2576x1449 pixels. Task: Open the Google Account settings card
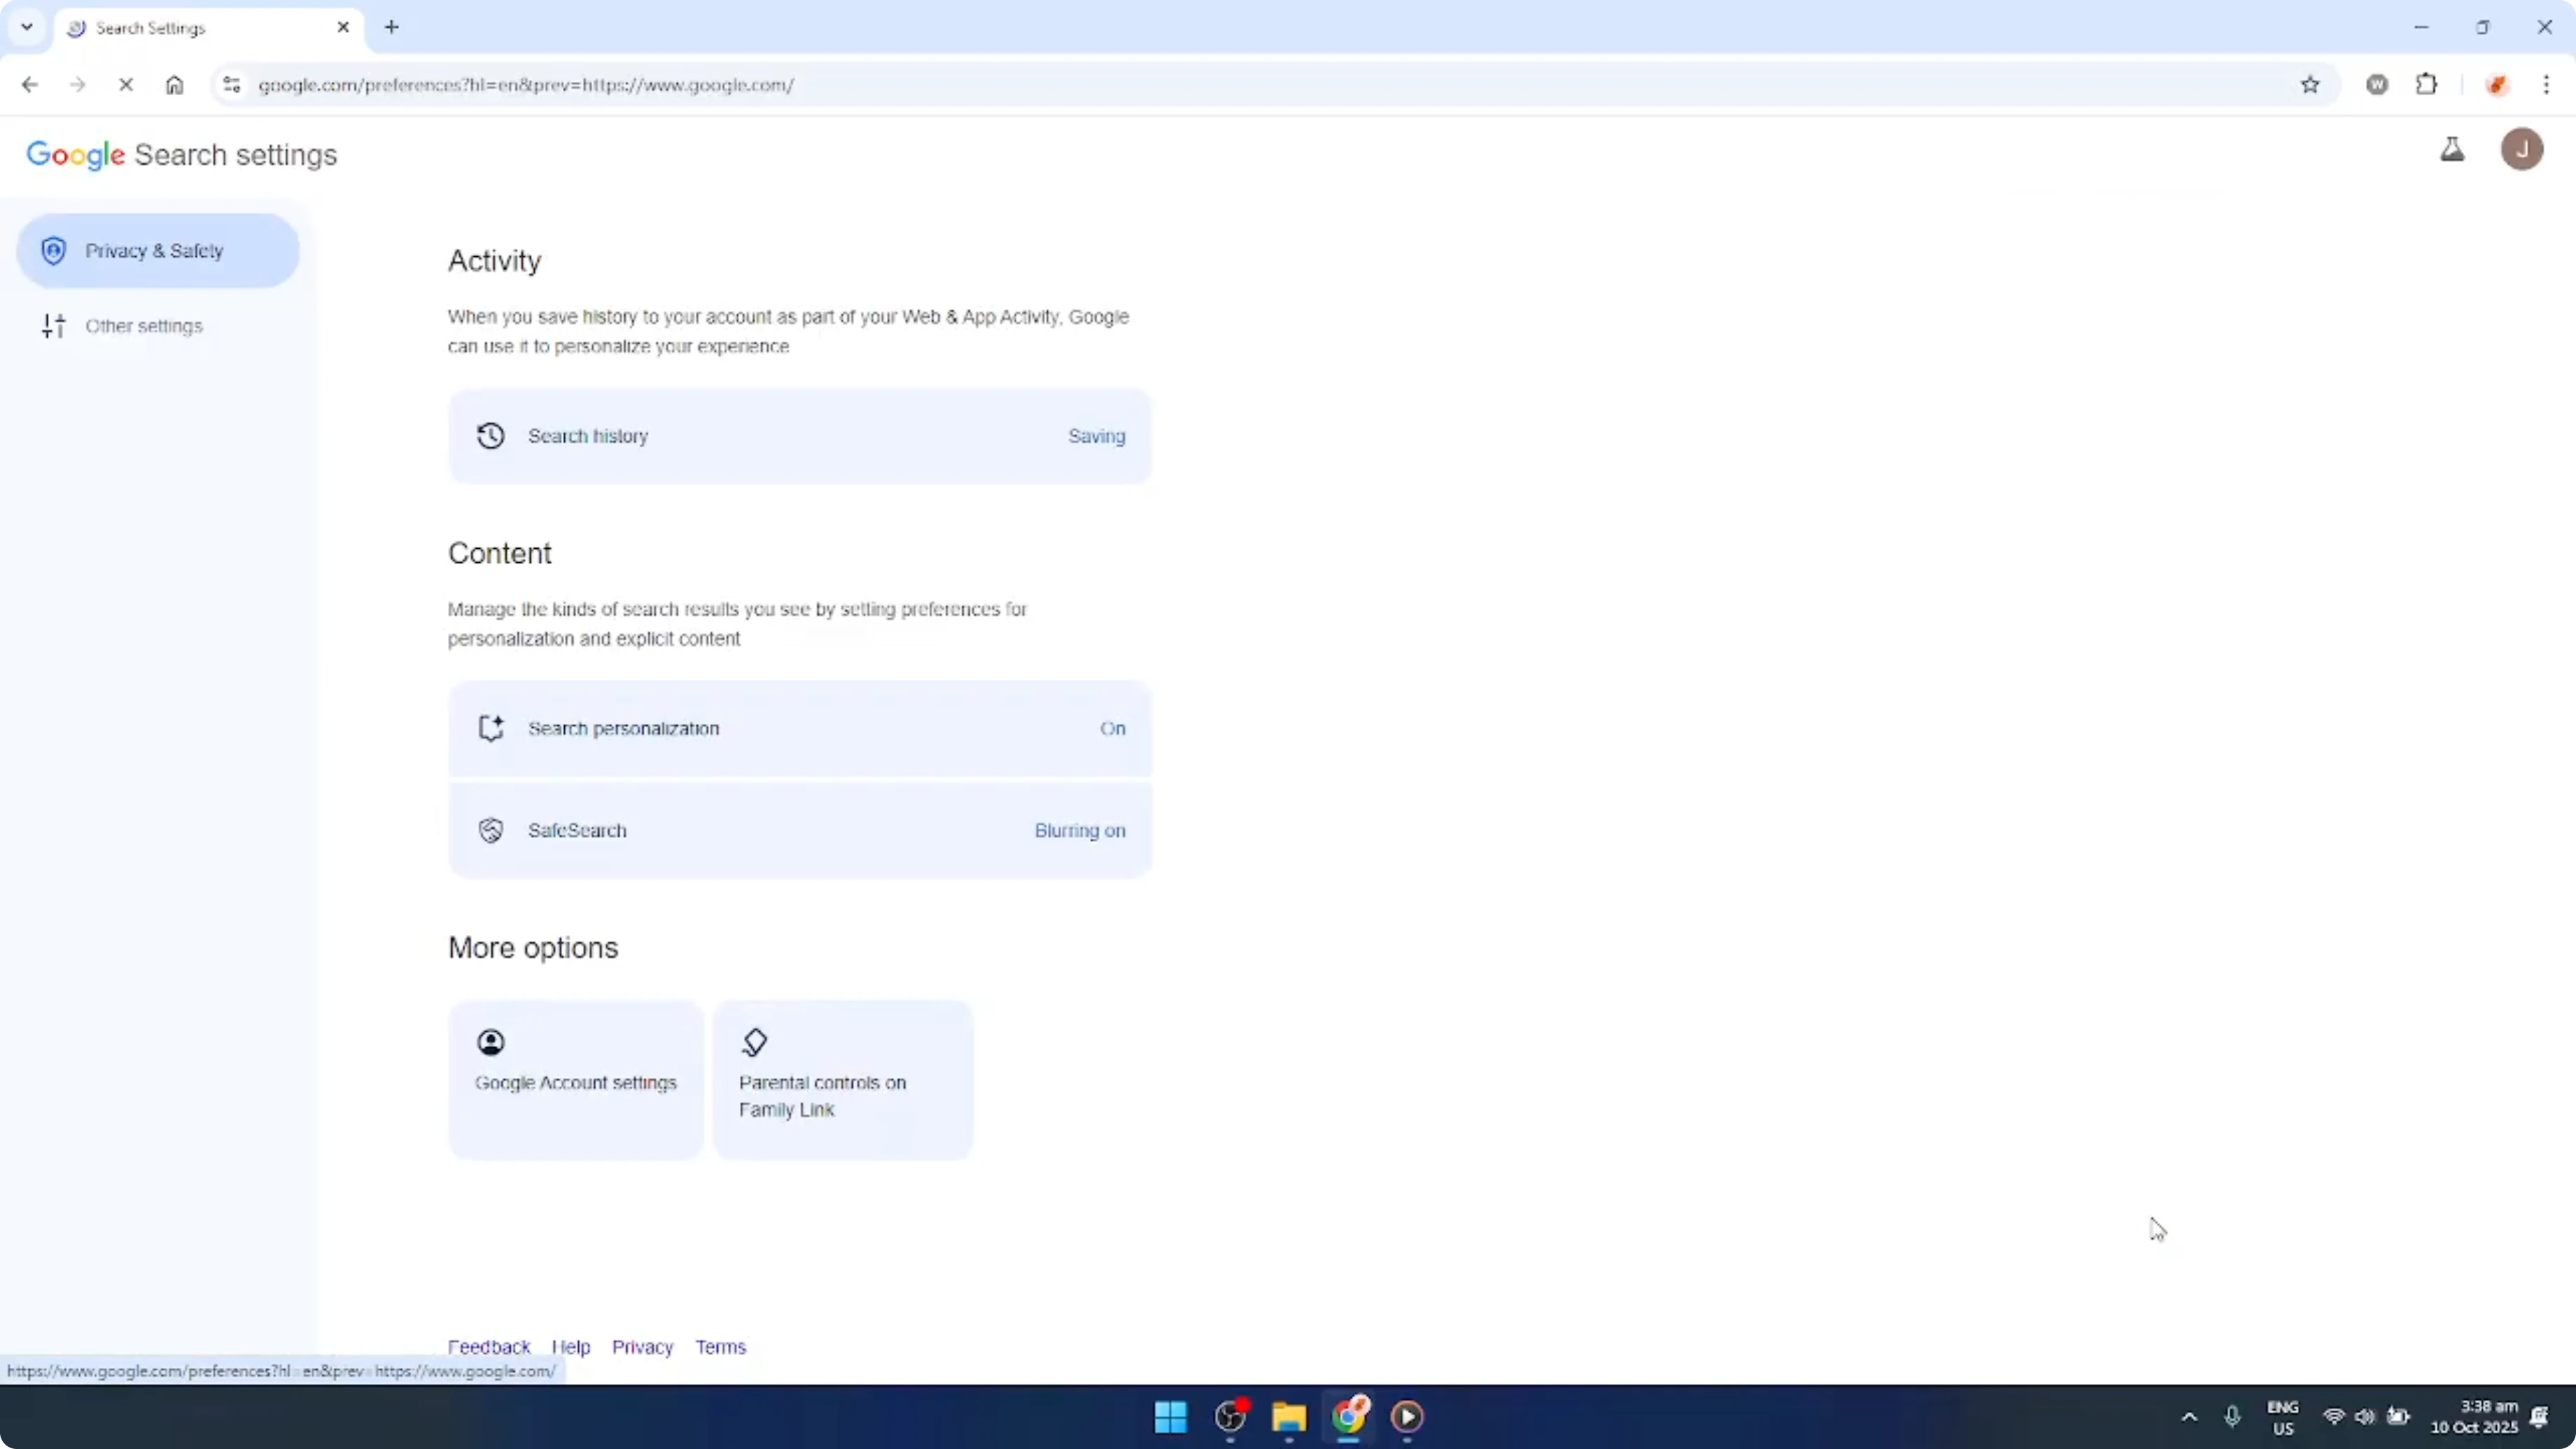coord(576,1080)
